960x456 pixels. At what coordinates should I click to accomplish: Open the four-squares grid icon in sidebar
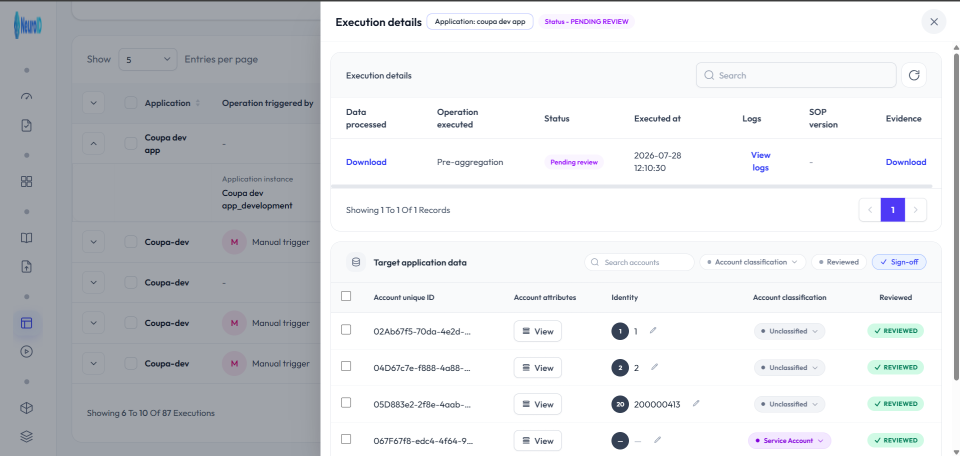(x=26, y=182)
